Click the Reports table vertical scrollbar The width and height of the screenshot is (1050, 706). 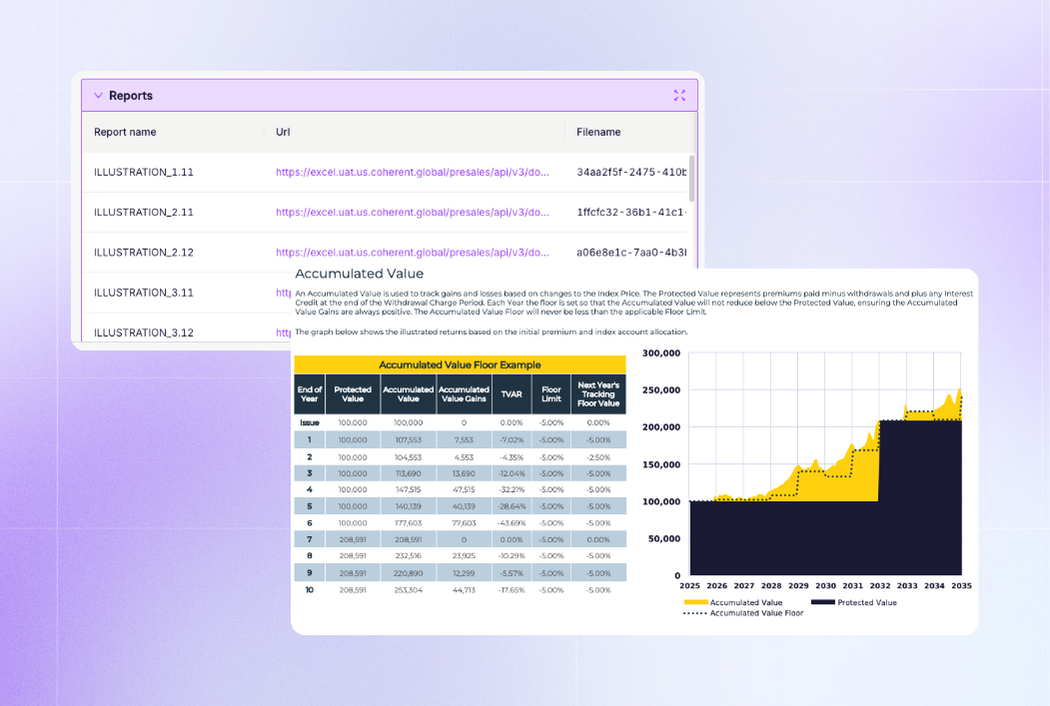click(x=692, y=180)
